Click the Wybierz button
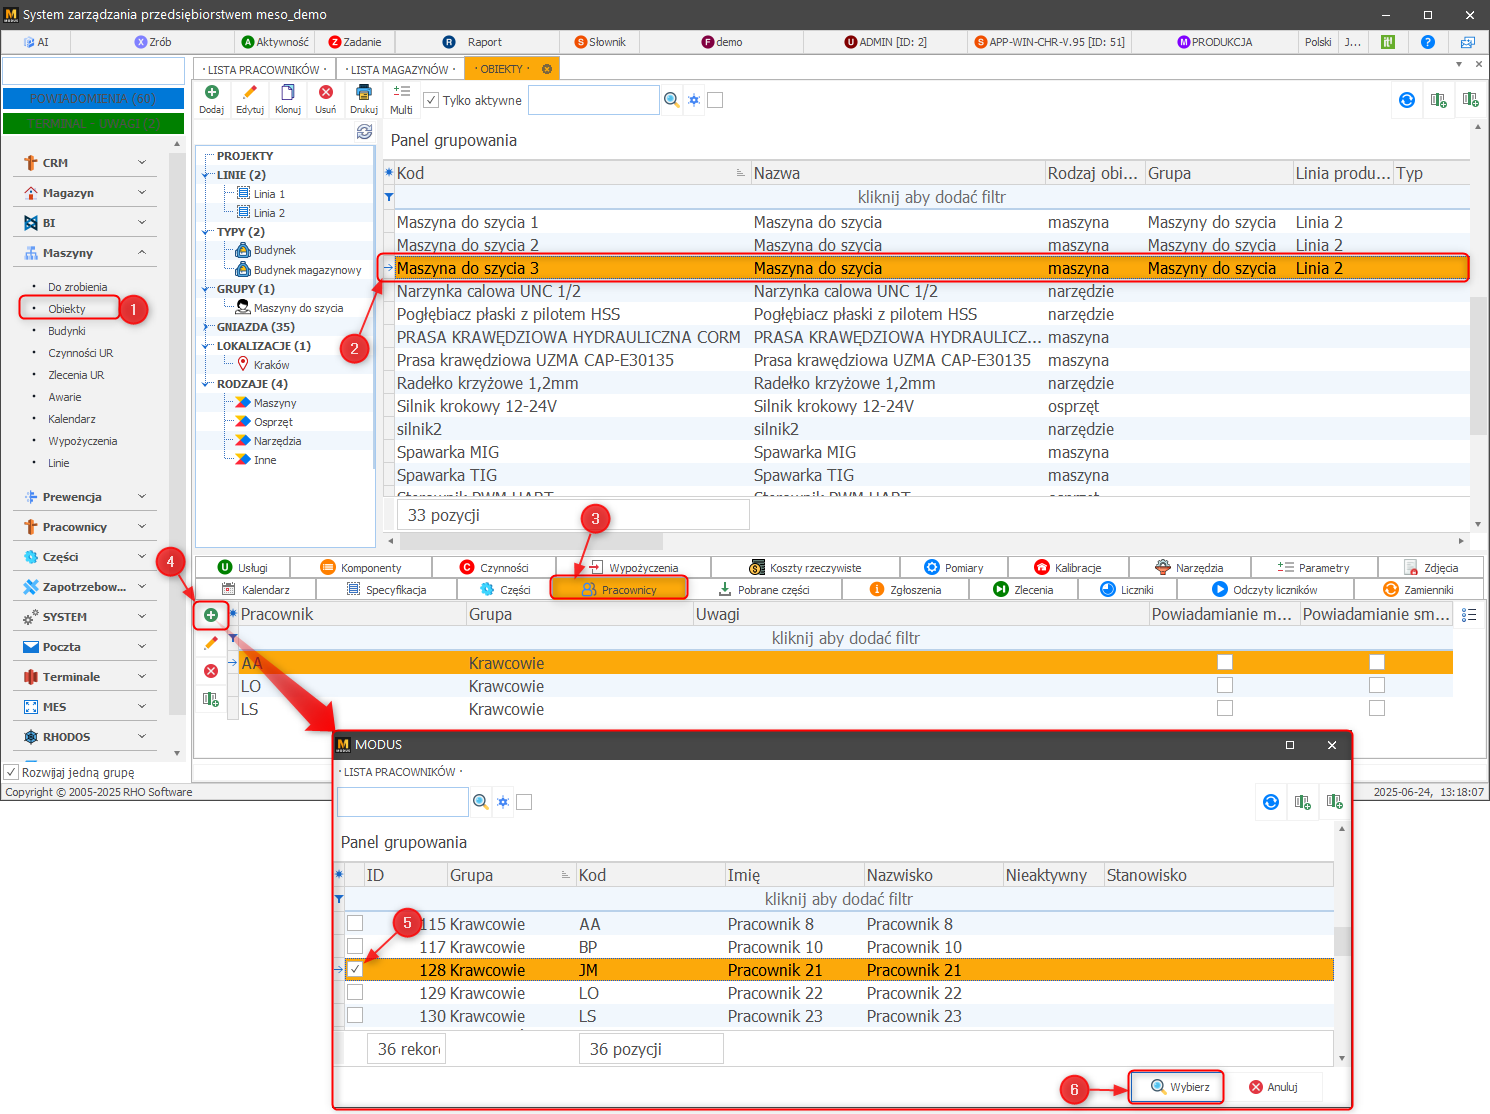 click(x=1178, y=1087)
